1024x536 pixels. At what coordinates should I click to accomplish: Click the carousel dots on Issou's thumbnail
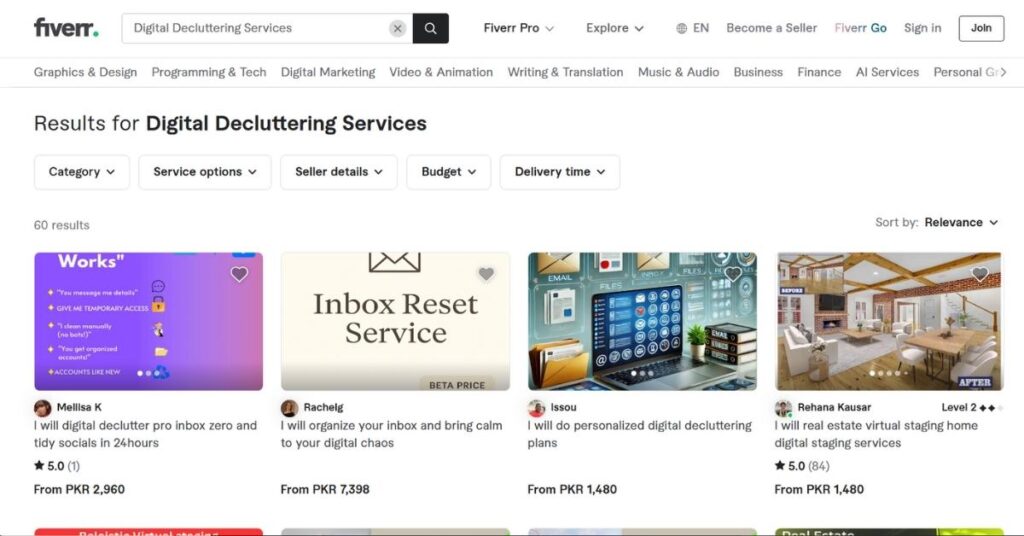pos(642,373)
